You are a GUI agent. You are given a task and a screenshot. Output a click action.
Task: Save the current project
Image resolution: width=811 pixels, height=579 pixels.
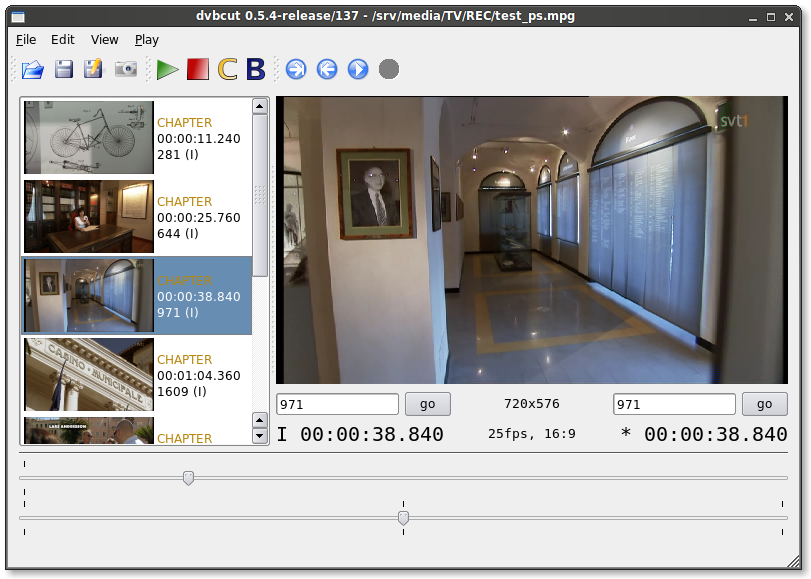(62, 69)
